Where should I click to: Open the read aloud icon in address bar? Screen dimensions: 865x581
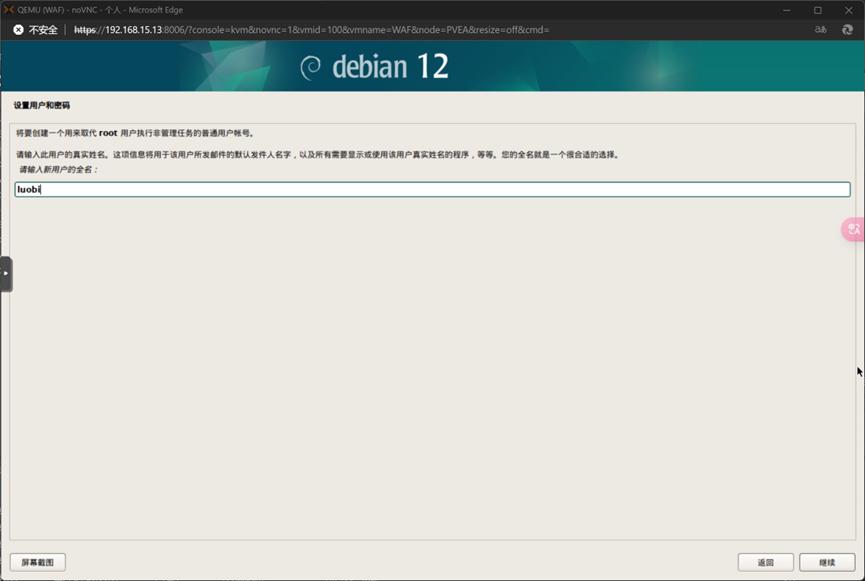(820, 30)
